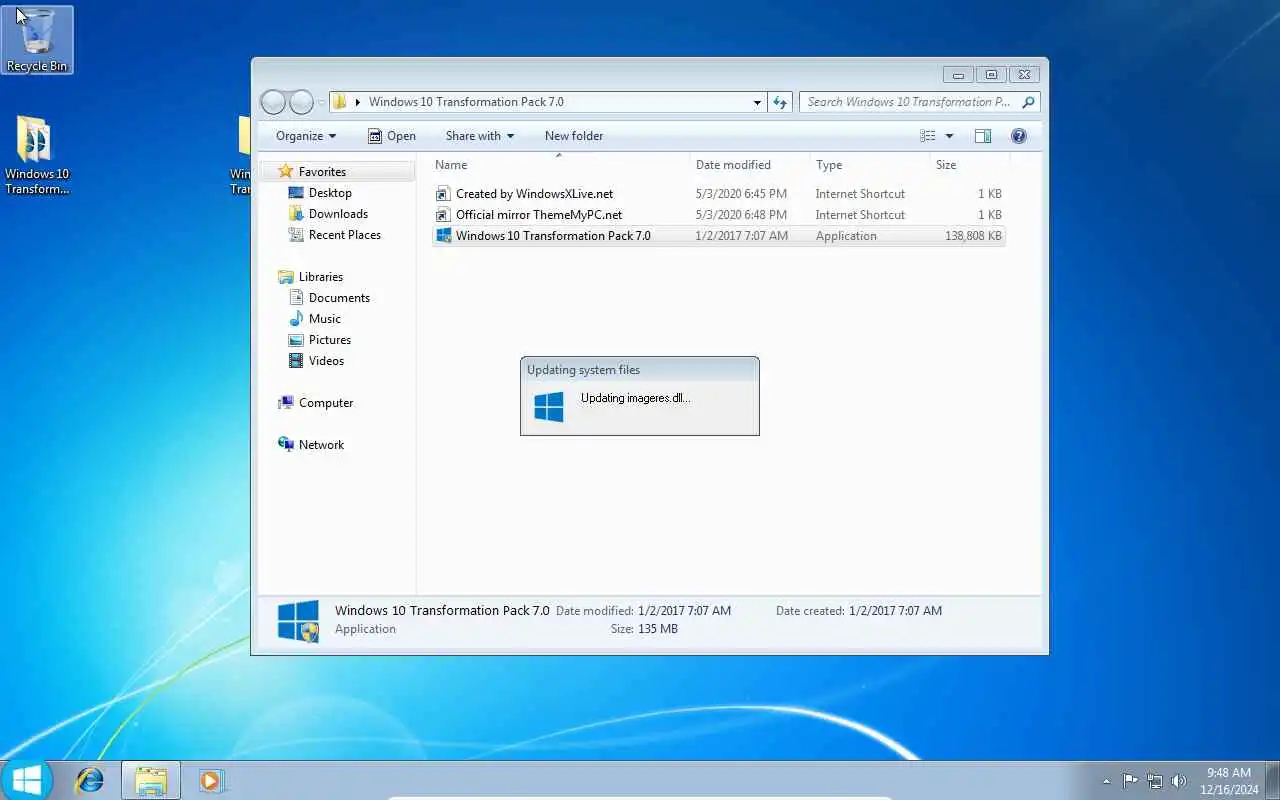Viewport: 1280px width, 800px height.
Task: Select Created by WindowsXLive.net shortcut icon
Action: pos(444,194)
